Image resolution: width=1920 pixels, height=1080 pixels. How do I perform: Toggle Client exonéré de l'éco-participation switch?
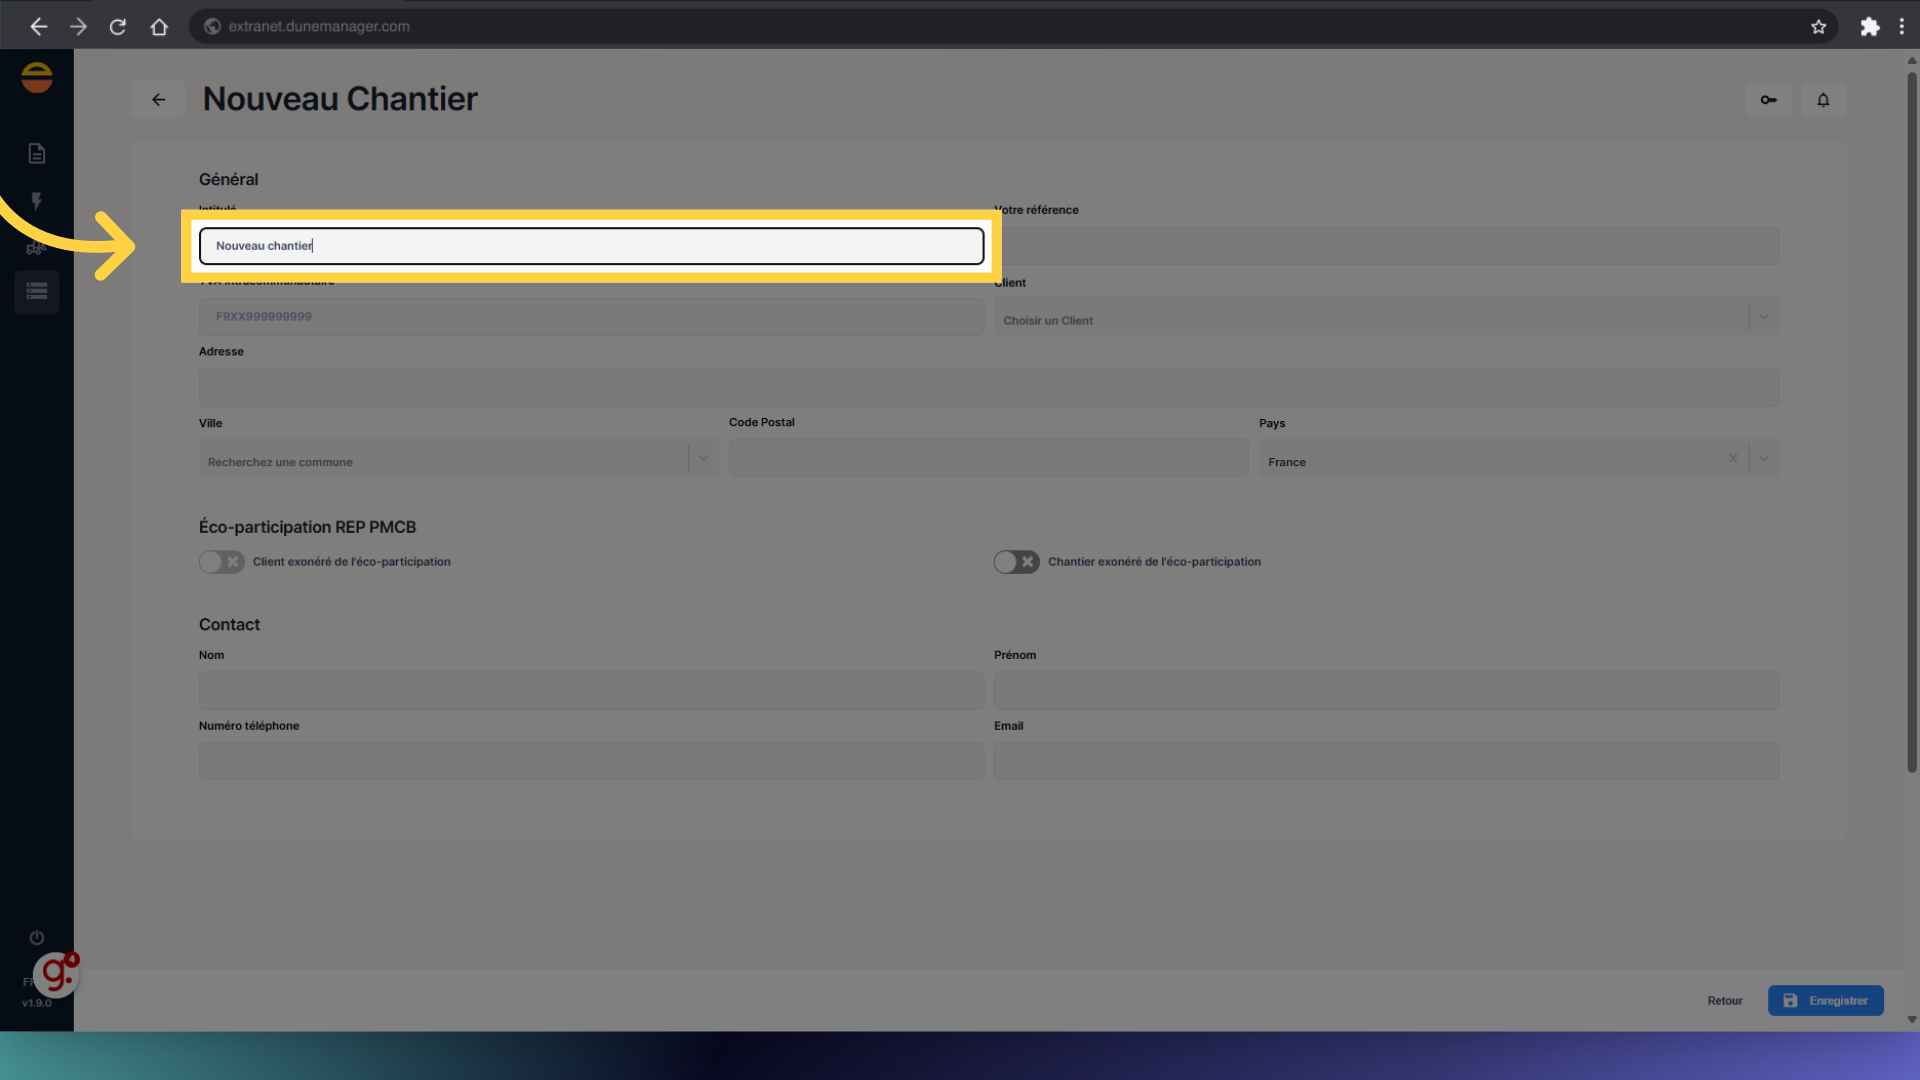click(x=221, y=562)
